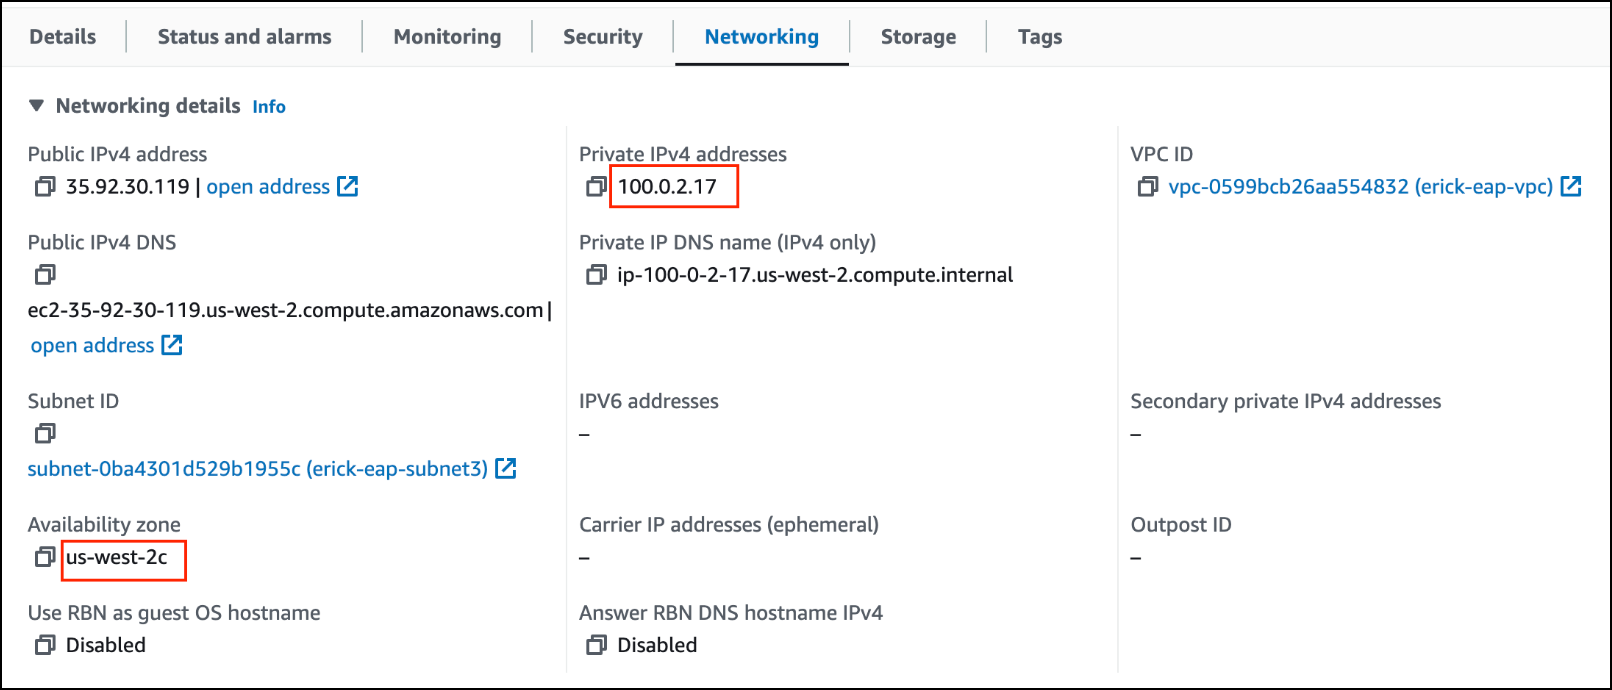Copy the Subnet ID

tap(44, 433)
